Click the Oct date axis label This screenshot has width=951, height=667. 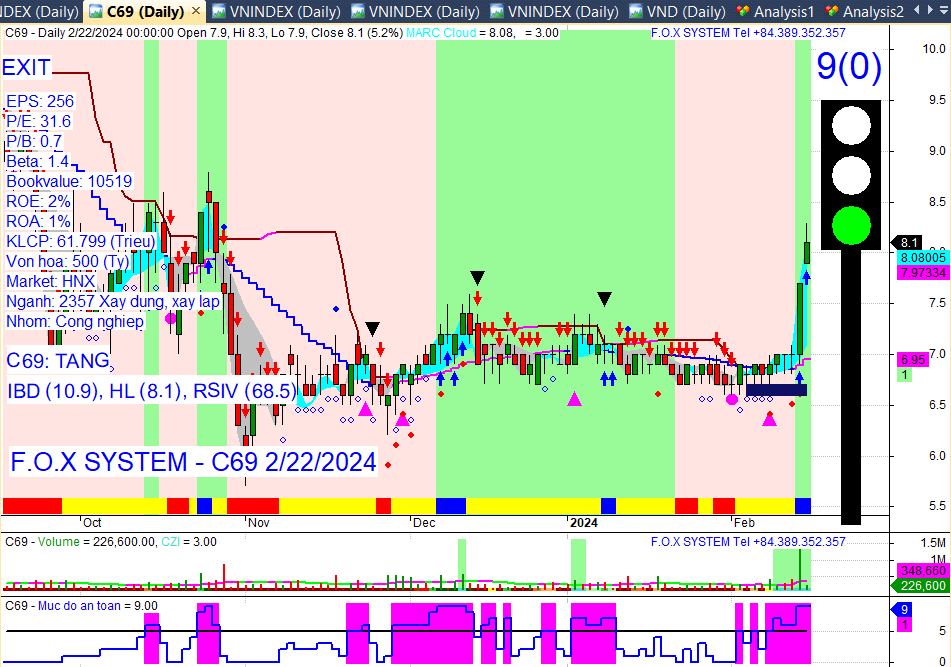[92, 523]
